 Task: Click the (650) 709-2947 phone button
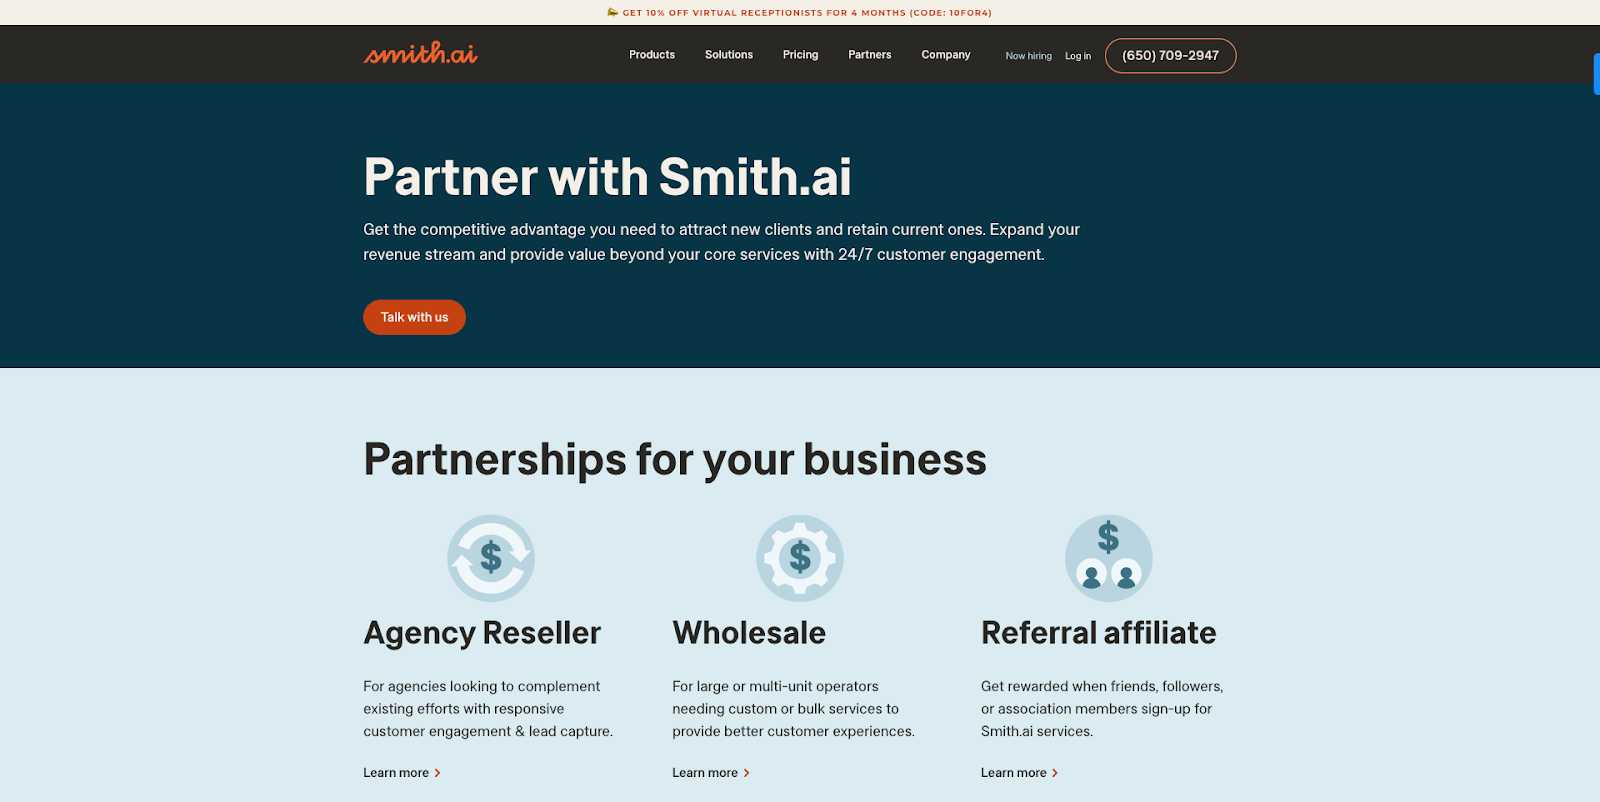pos(1171,56)
